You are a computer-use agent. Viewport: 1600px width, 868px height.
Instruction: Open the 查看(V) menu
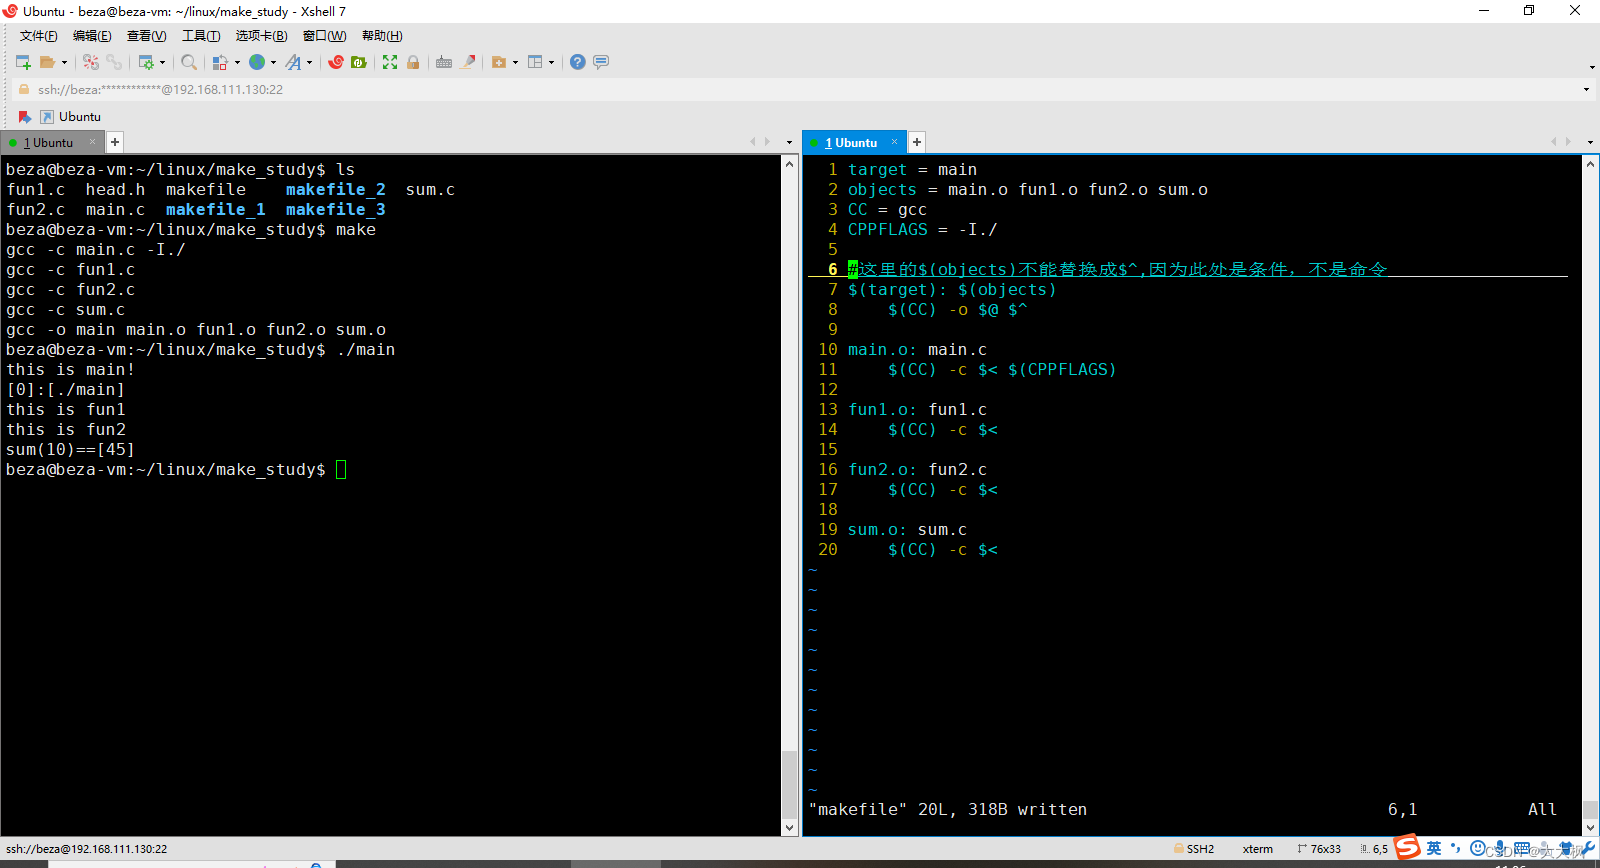coord(146,36)
